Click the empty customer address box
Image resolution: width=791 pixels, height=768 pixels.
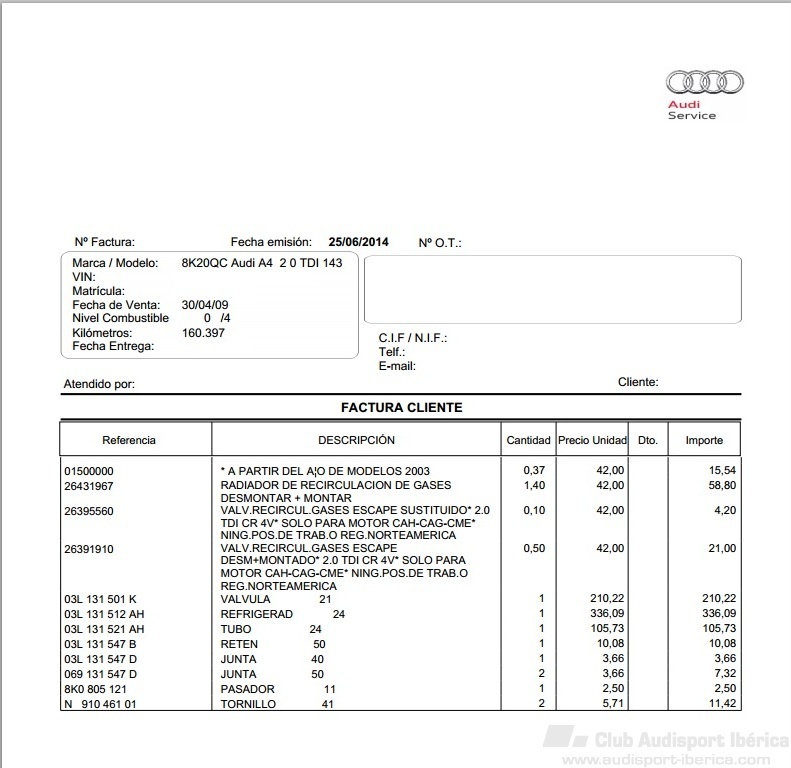[x=553, y=289]
